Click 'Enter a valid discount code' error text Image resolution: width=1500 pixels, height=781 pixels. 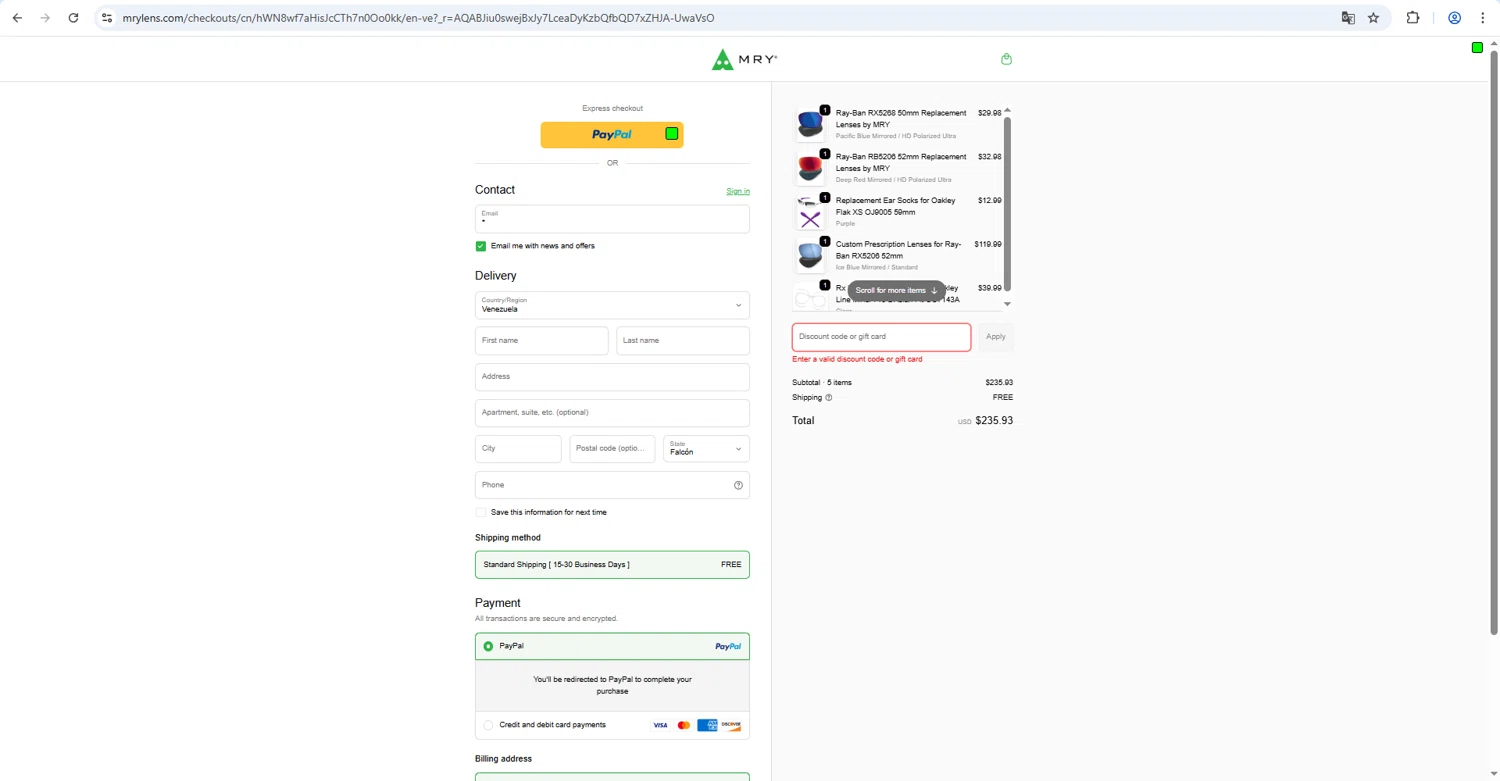coord(857,359)
